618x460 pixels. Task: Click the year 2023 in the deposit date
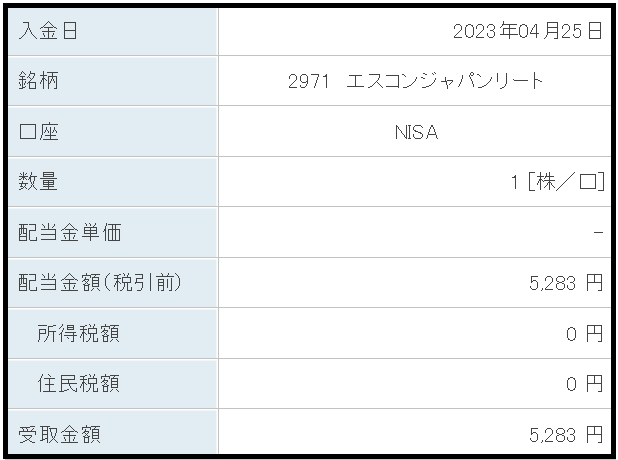coord(474,32)
